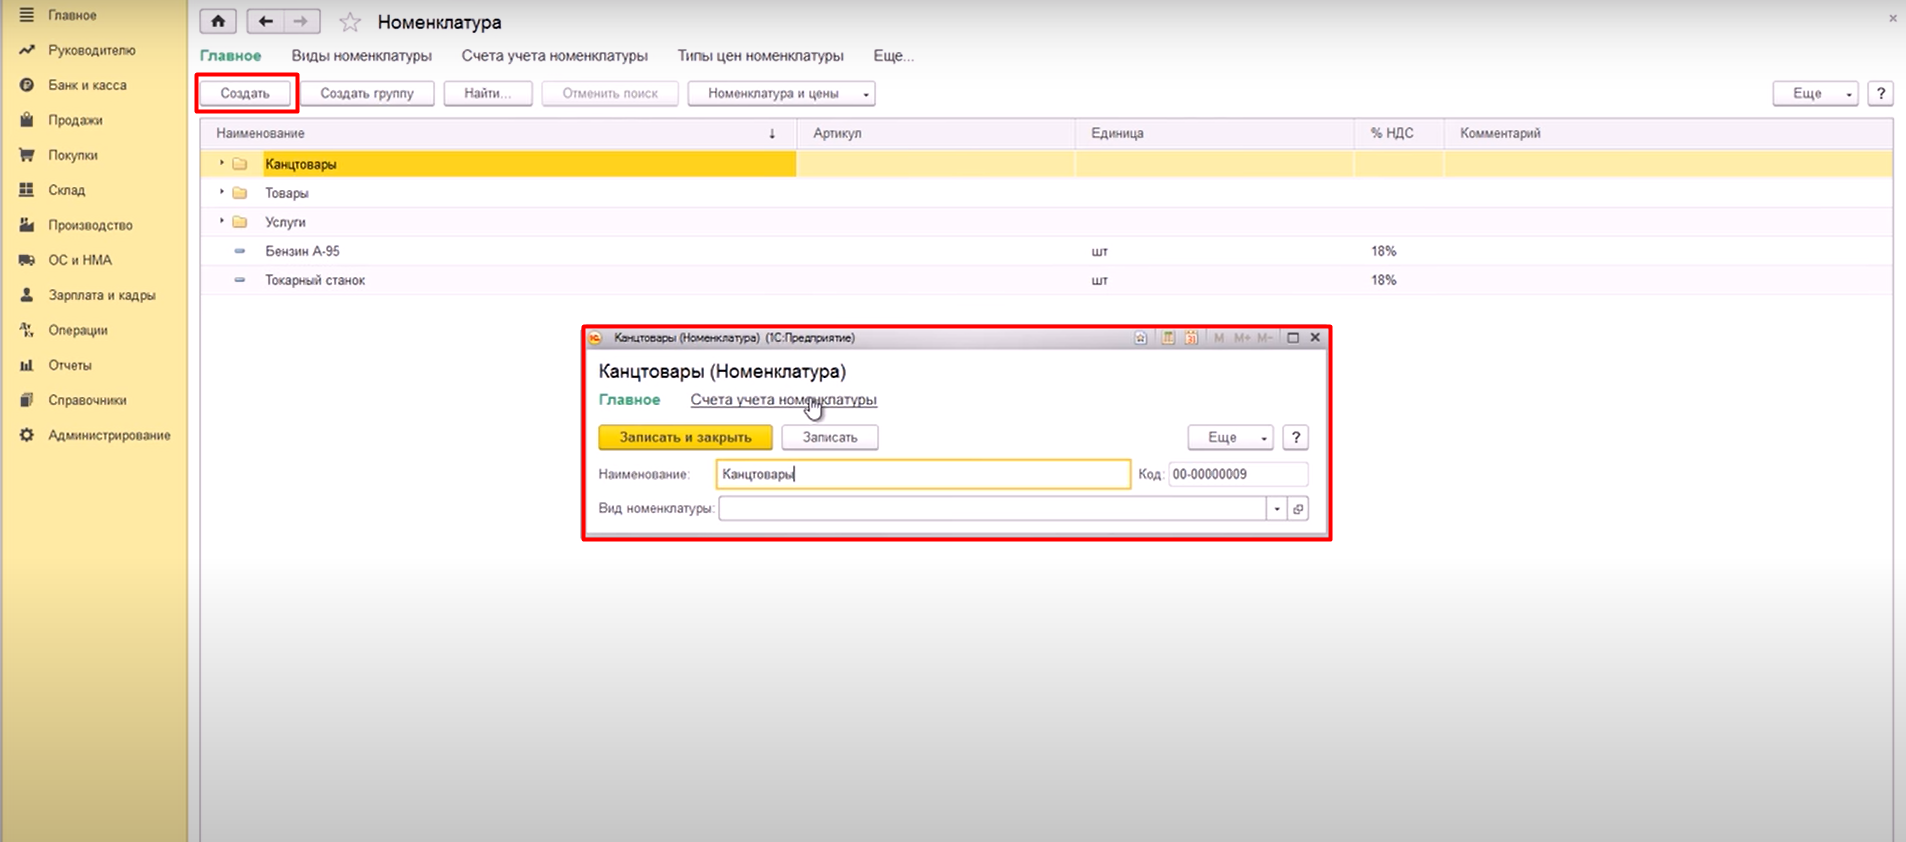Navigate back with the left arrow

pyautogui.click(x=265, y=21)
